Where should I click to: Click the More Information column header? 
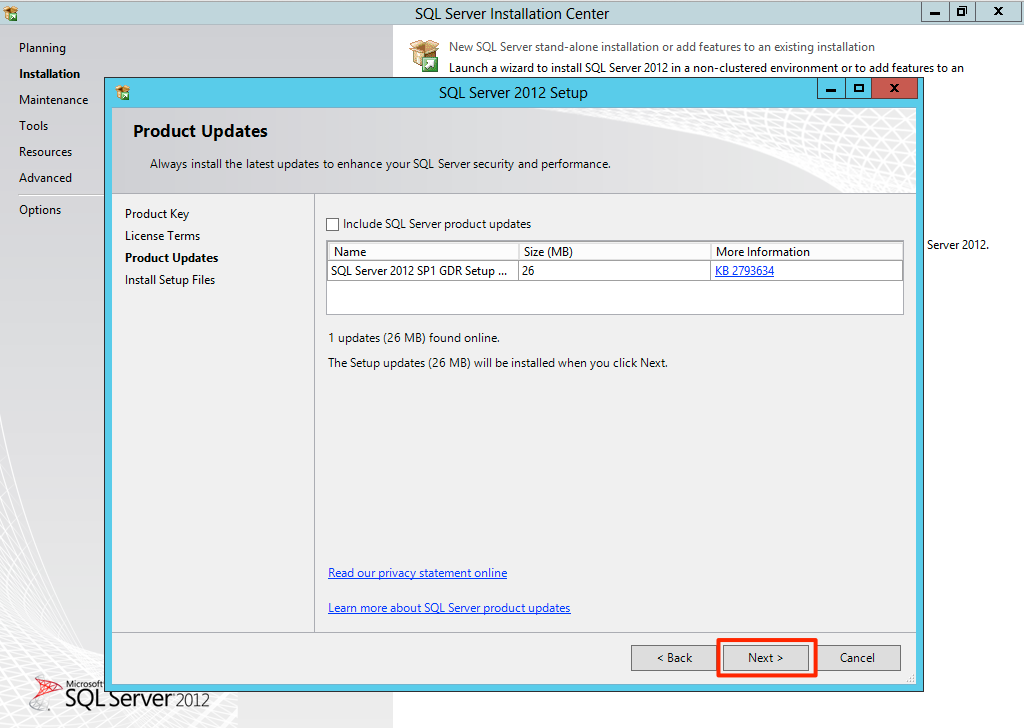807,251
